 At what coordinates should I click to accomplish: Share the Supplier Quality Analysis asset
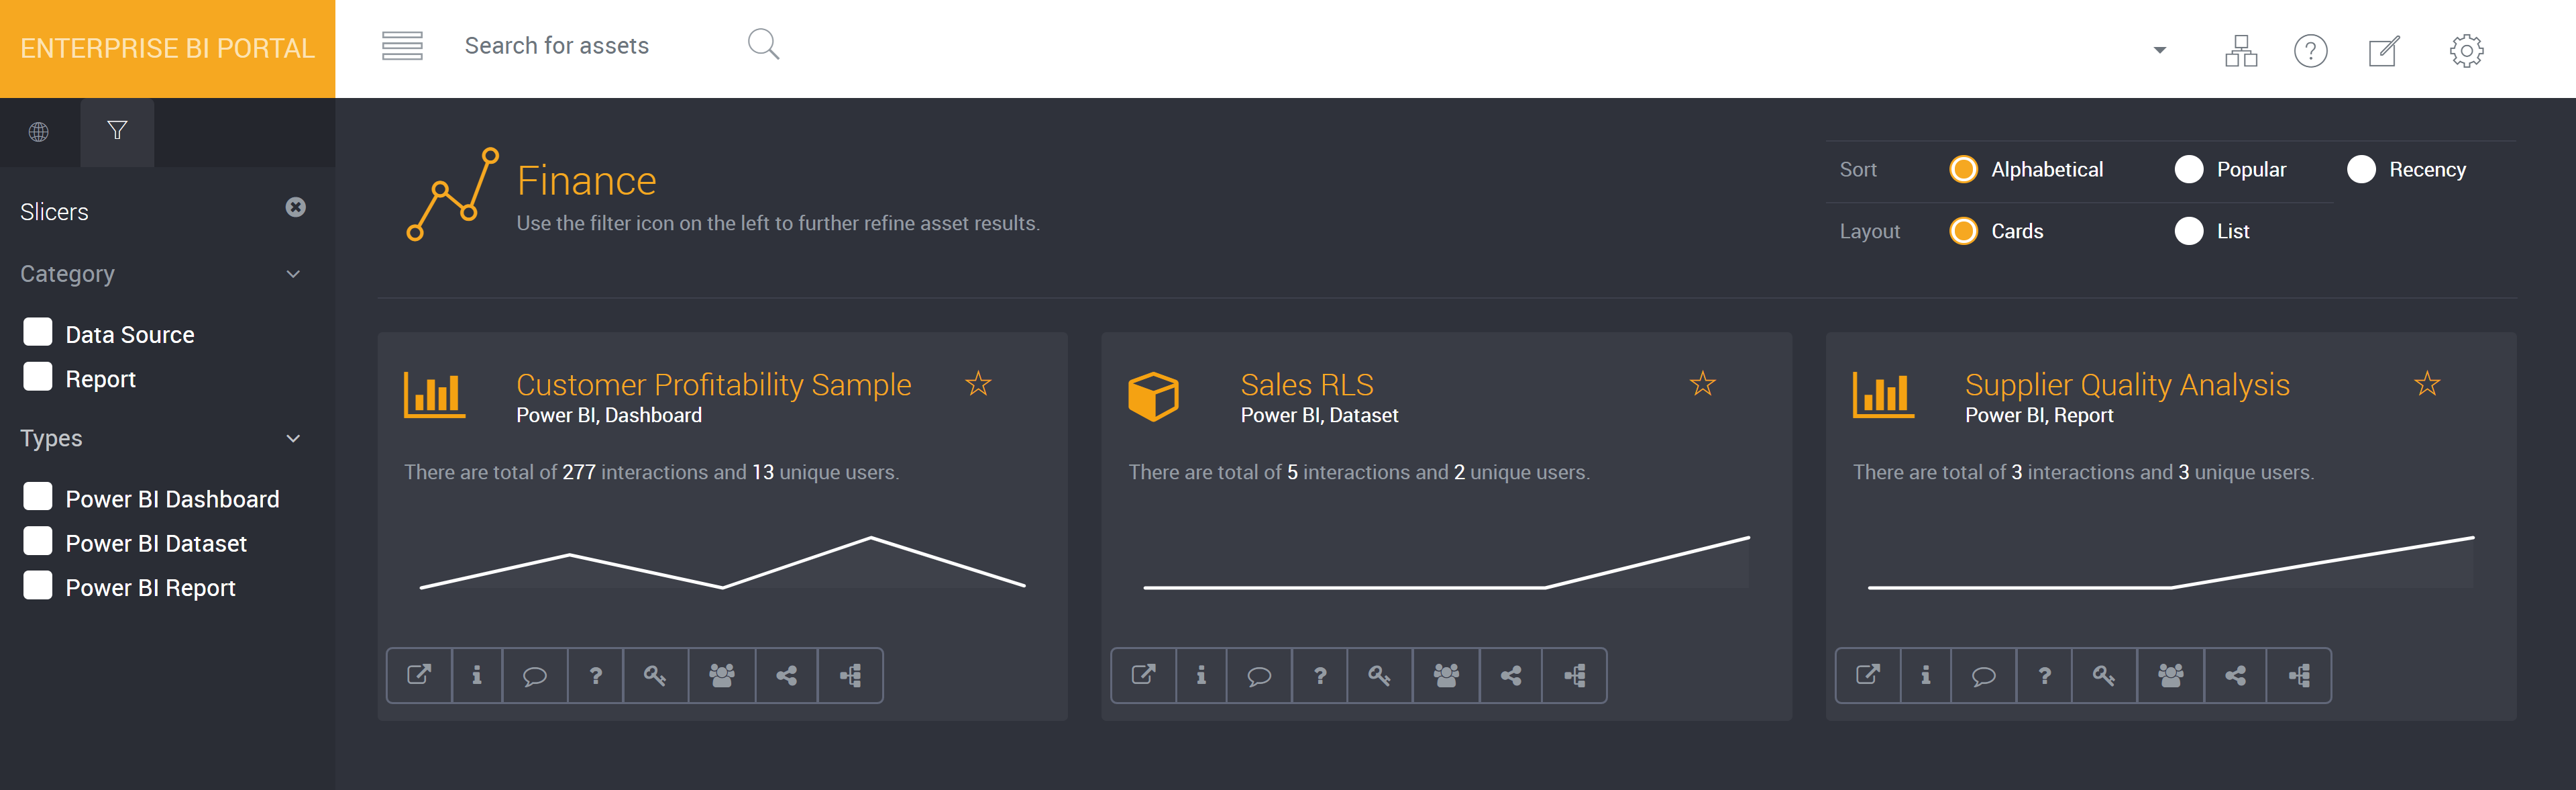pyautogui.click(x=2235, y=675)
